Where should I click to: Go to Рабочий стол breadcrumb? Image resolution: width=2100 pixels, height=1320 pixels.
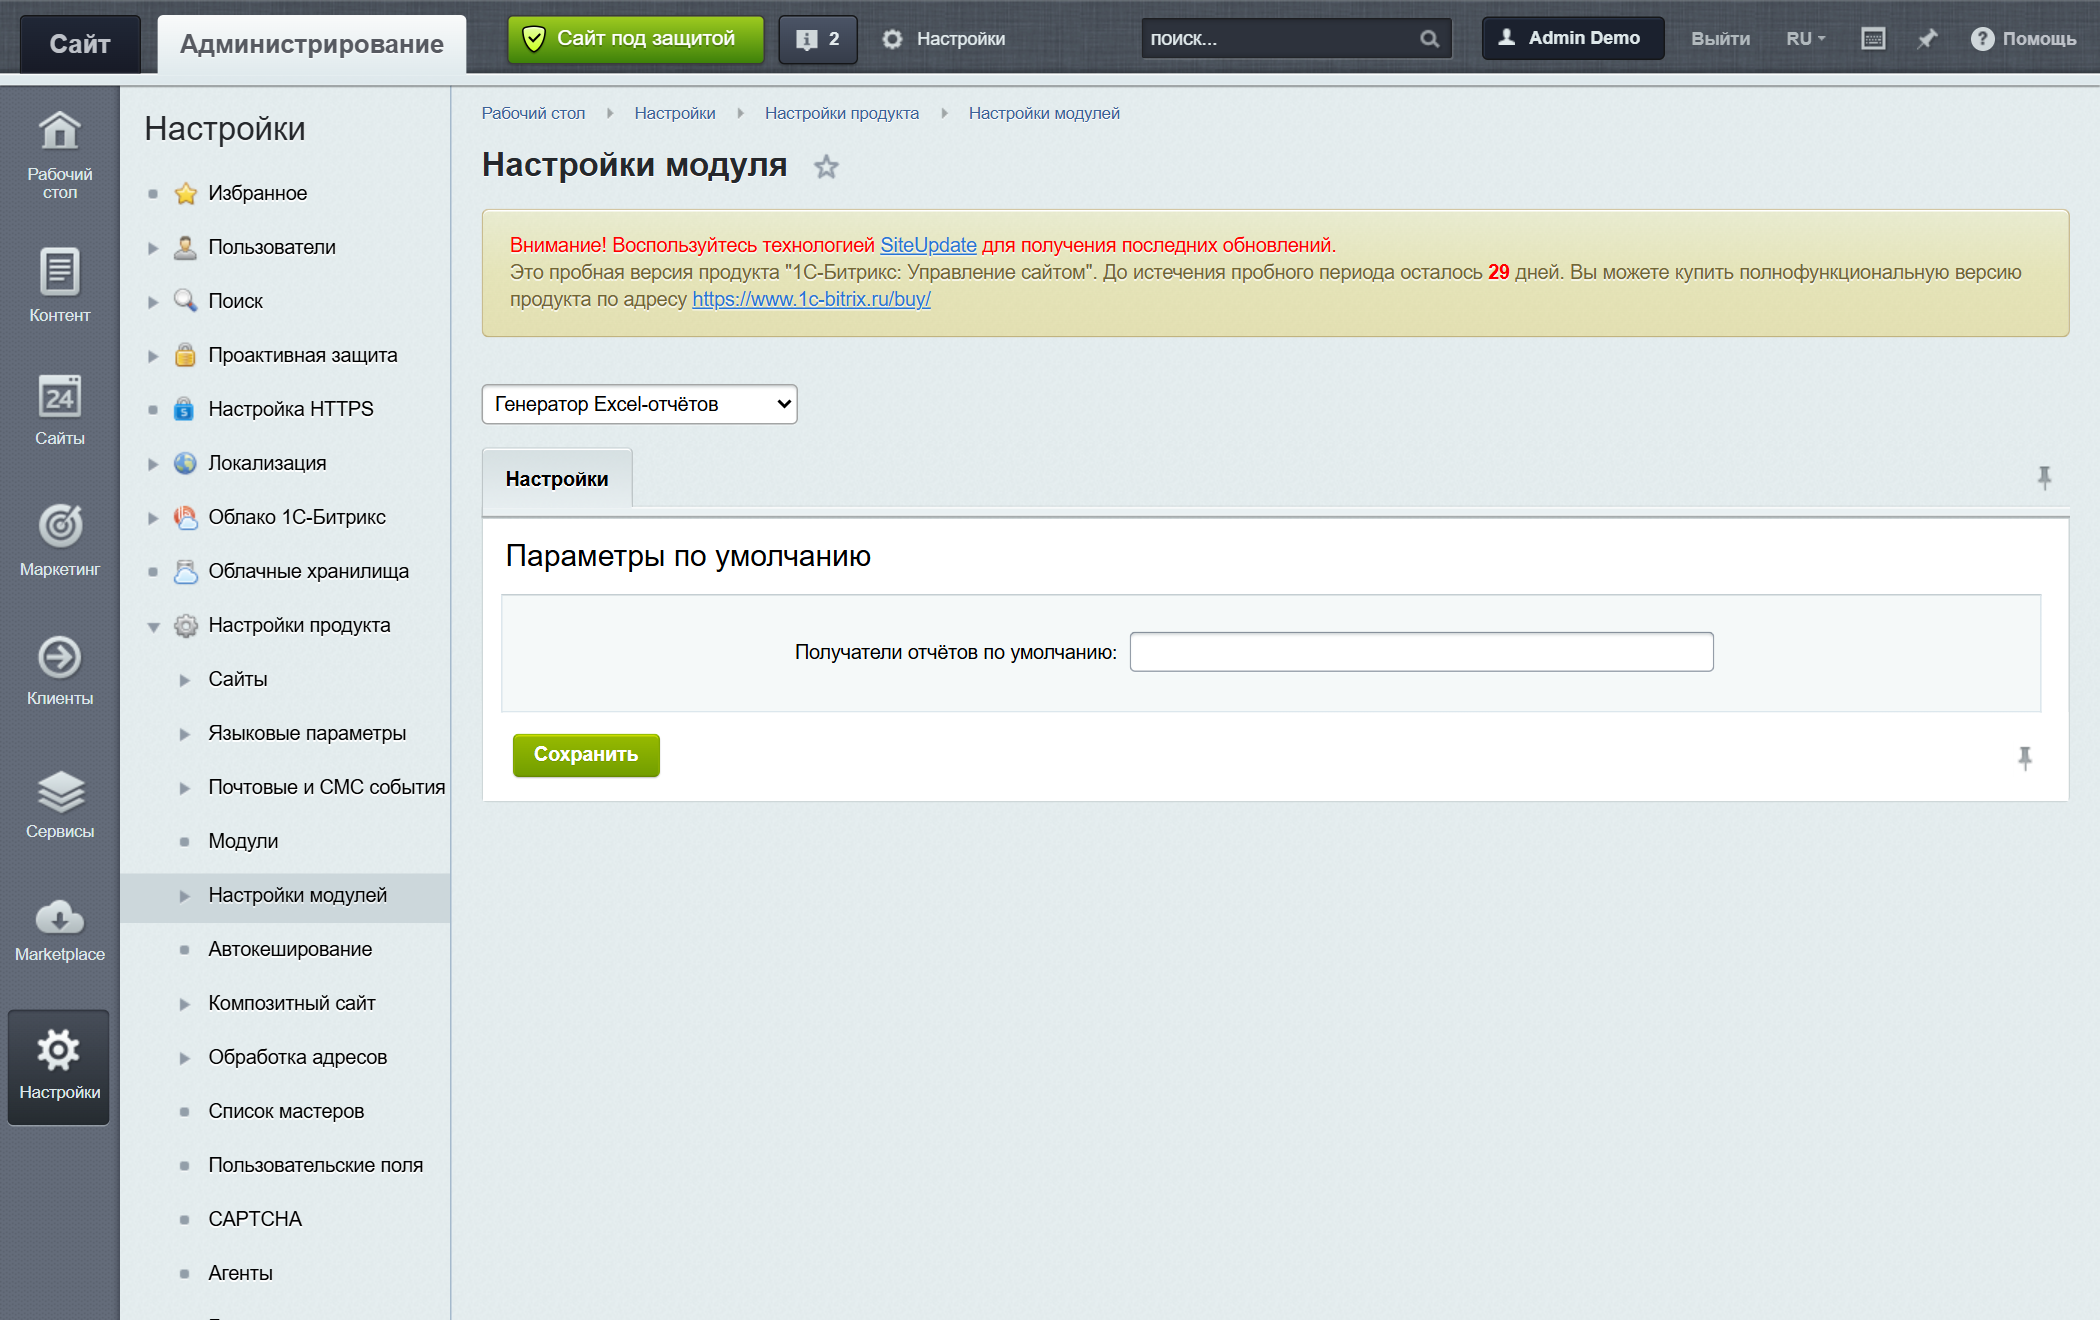point(533,113)
